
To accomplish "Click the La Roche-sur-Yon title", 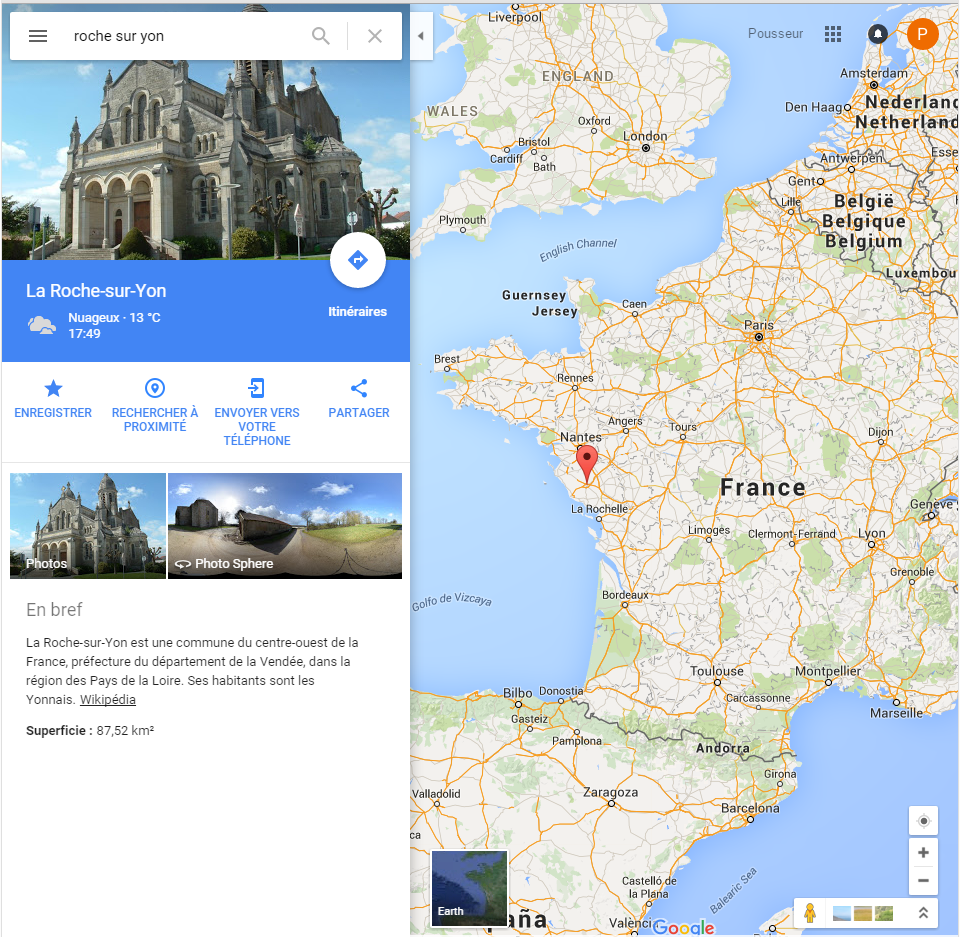I will [x=96, y=291].
